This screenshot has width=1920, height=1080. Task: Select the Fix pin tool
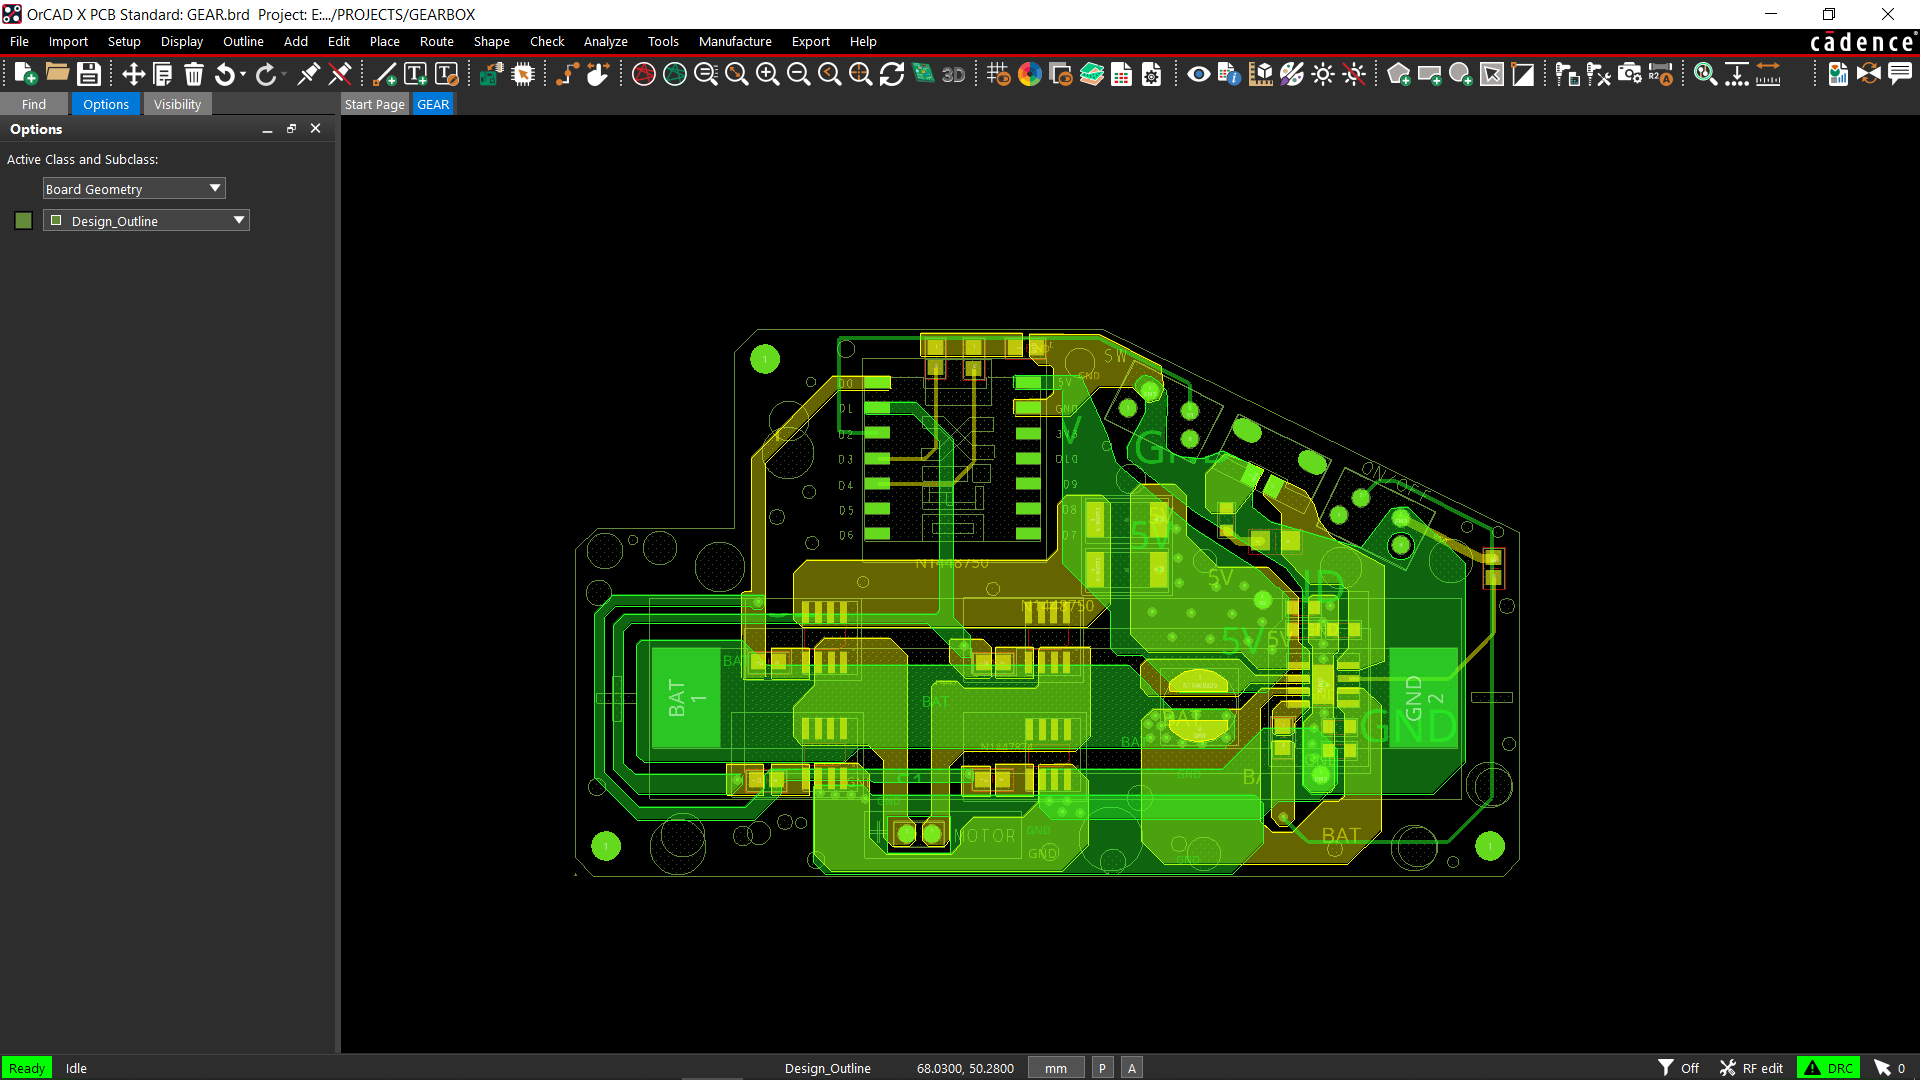308,74
